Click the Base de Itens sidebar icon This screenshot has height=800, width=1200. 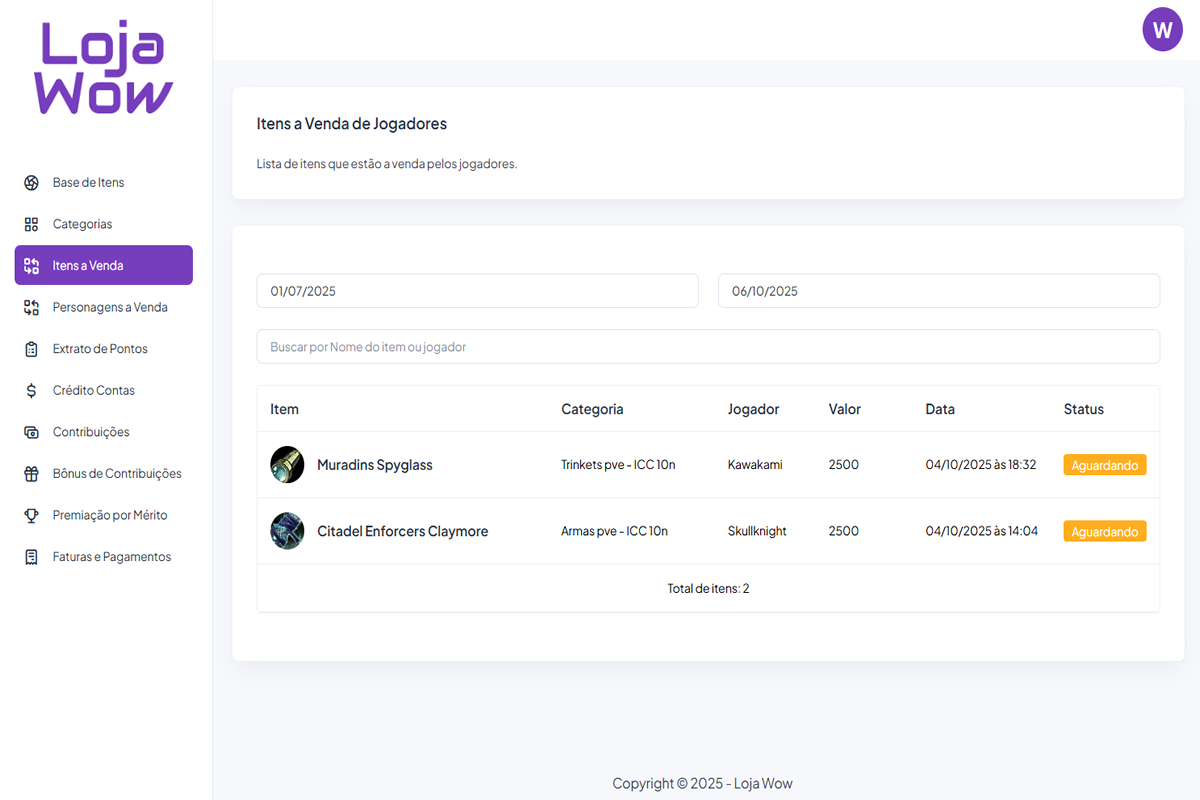31,183
